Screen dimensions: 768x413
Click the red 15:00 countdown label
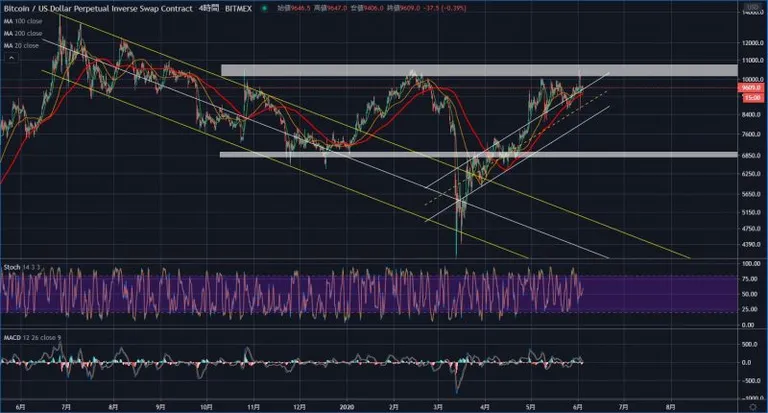(752, 98)
